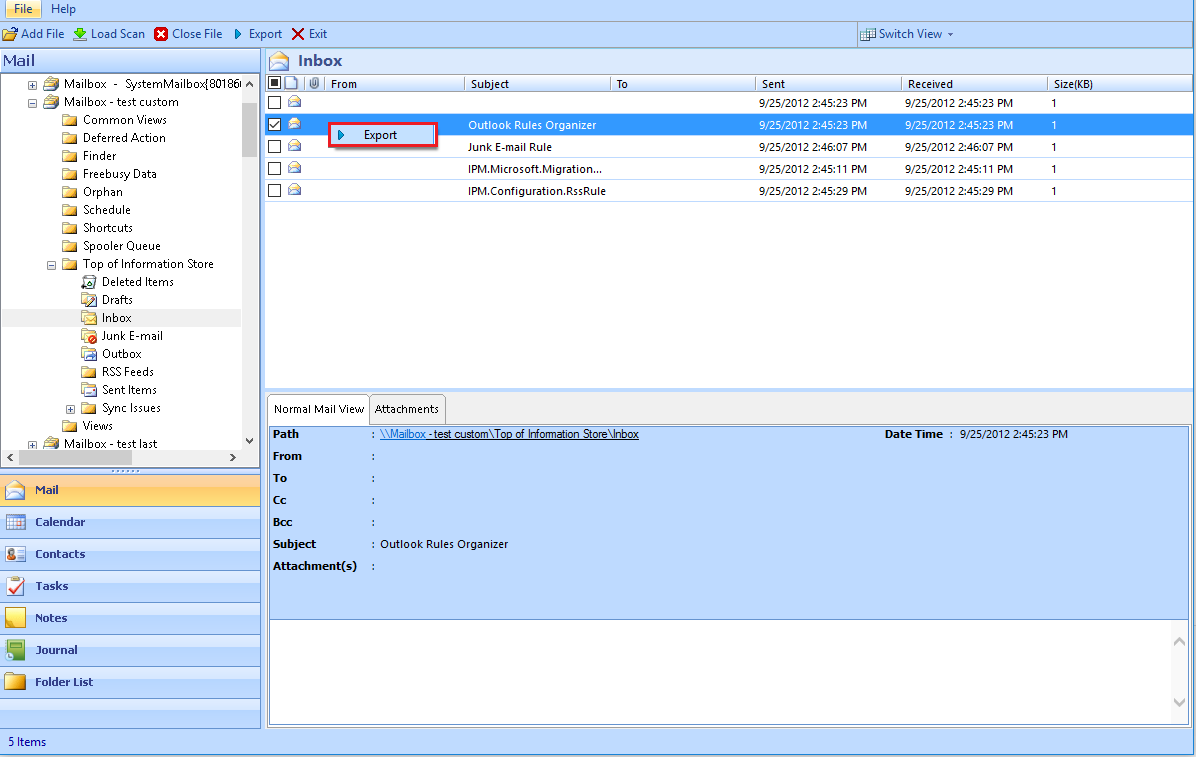Click the Drafts folder icon

coord(89,300)
